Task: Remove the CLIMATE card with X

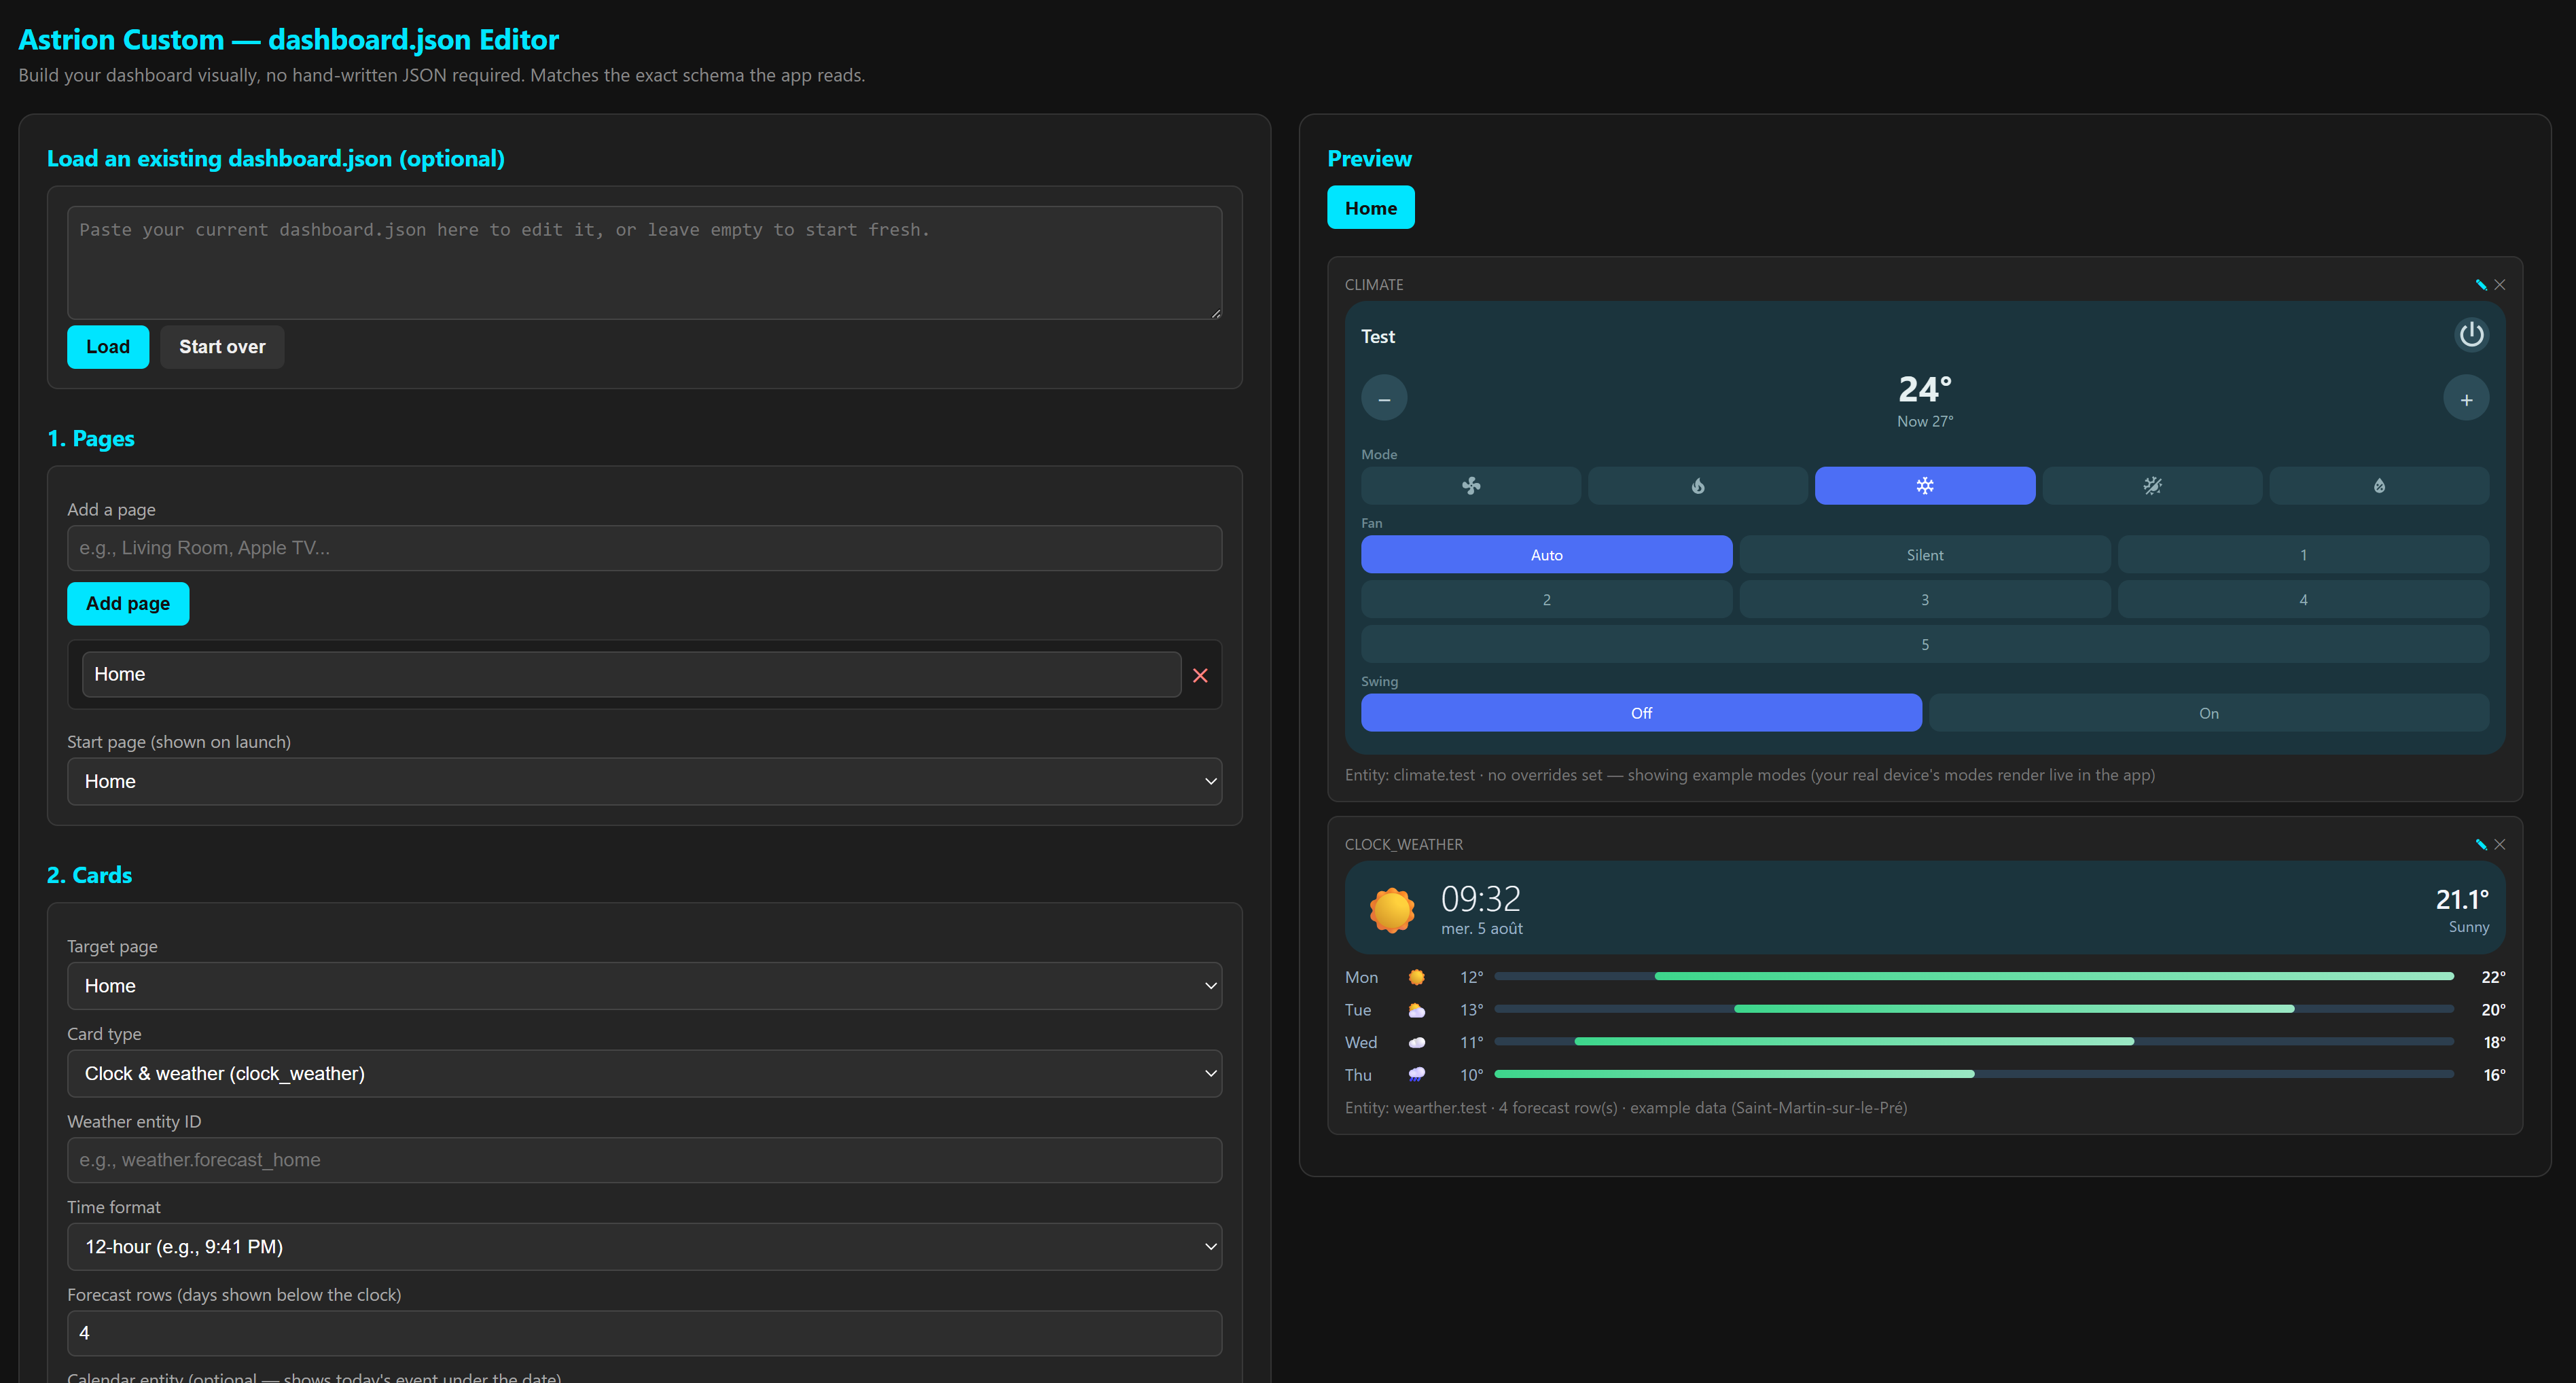Action: [2500, 285]
